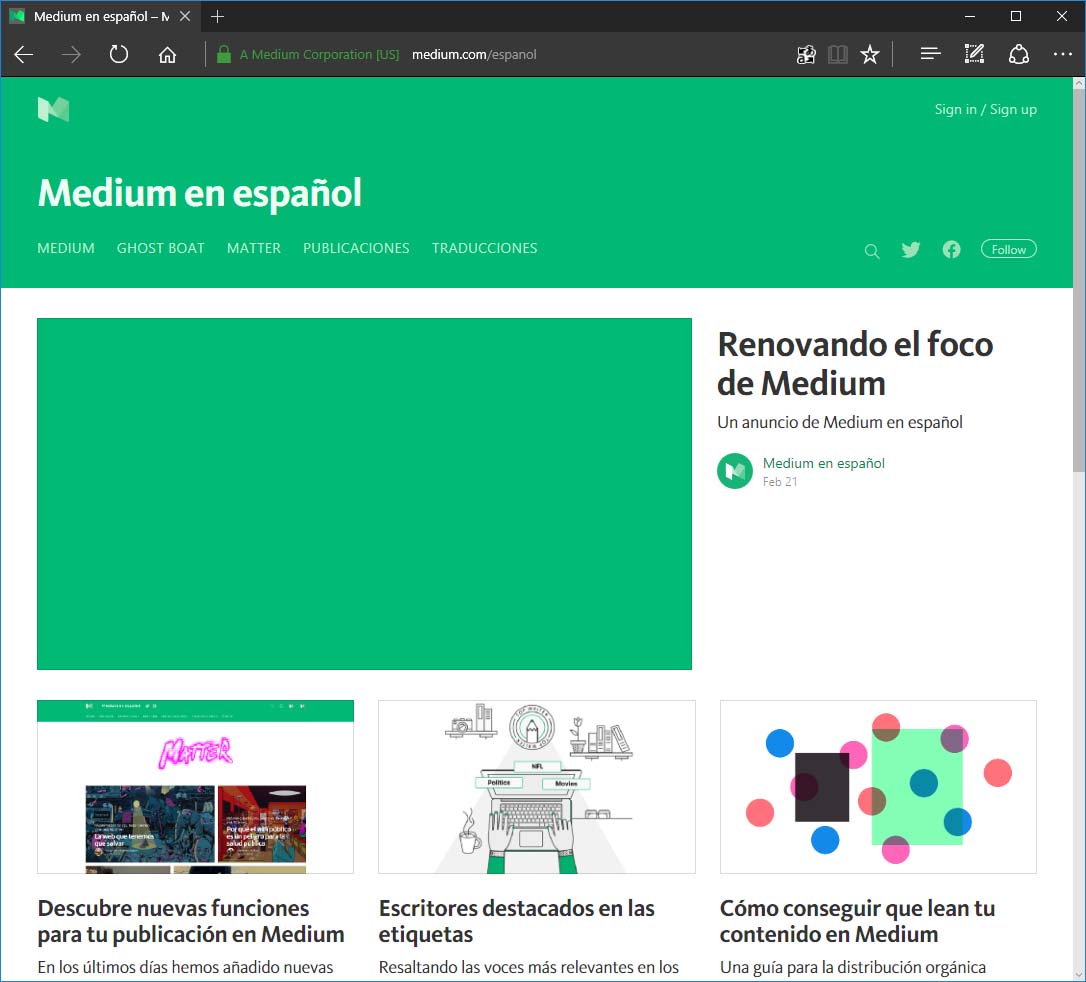This screenshot has width=1086, height=982.
Task: Add page to favorites with star icon
Action: (870, 55)
